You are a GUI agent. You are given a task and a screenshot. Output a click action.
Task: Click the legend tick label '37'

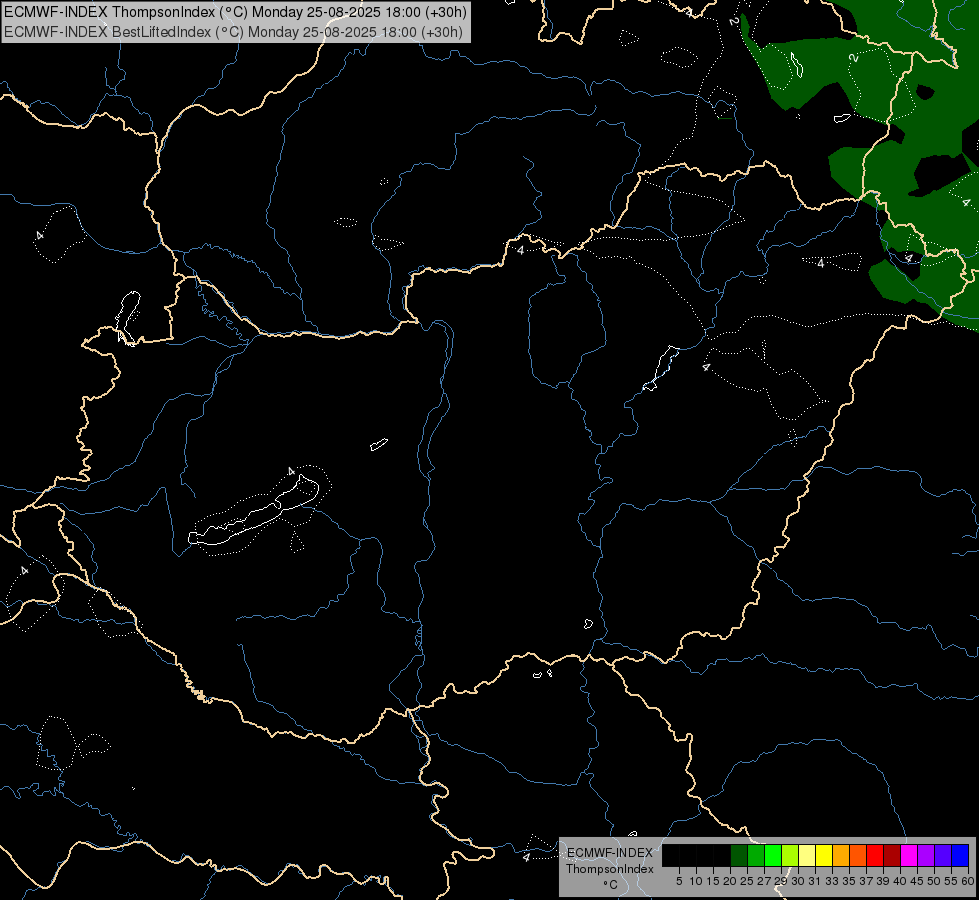click(x=867, y=881)
